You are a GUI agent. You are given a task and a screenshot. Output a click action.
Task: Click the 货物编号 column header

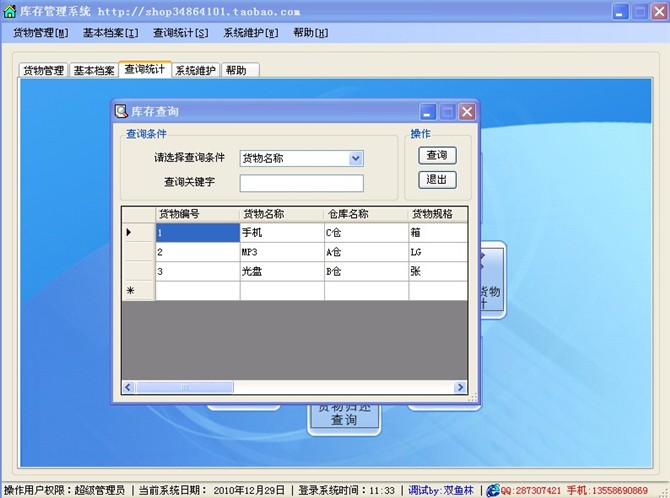(x=197, y=214)
